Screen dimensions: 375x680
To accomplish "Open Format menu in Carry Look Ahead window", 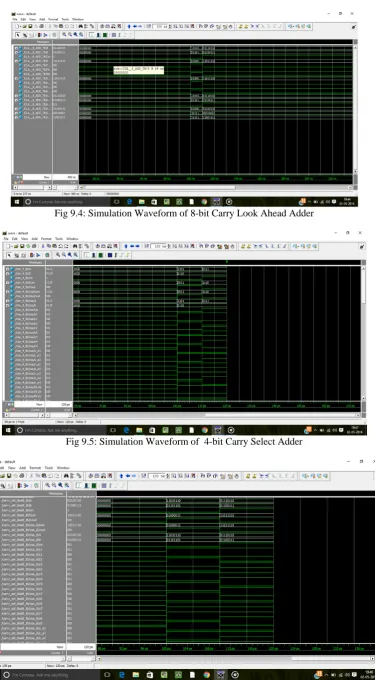I will [x=53, y=19].
